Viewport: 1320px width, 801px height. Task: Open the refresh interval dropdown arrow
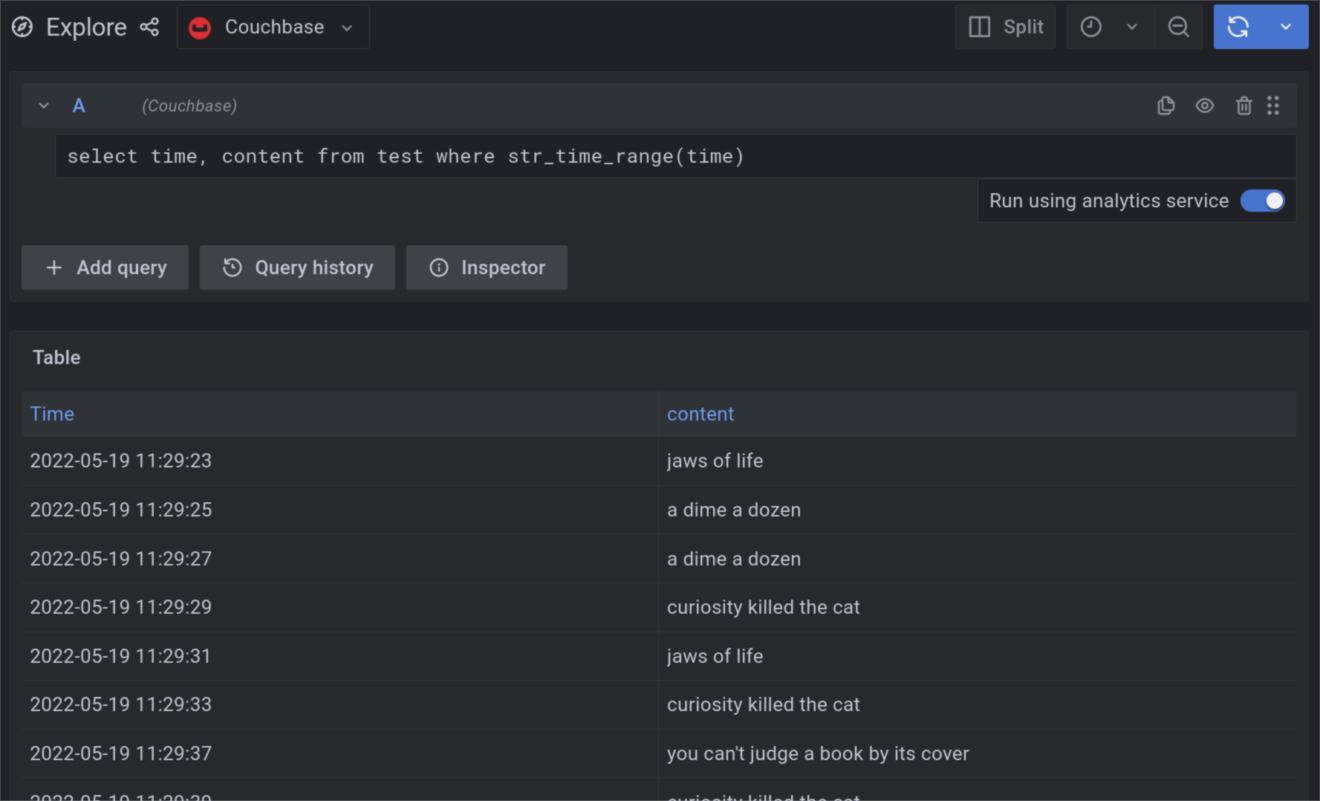coord(1286,27)
